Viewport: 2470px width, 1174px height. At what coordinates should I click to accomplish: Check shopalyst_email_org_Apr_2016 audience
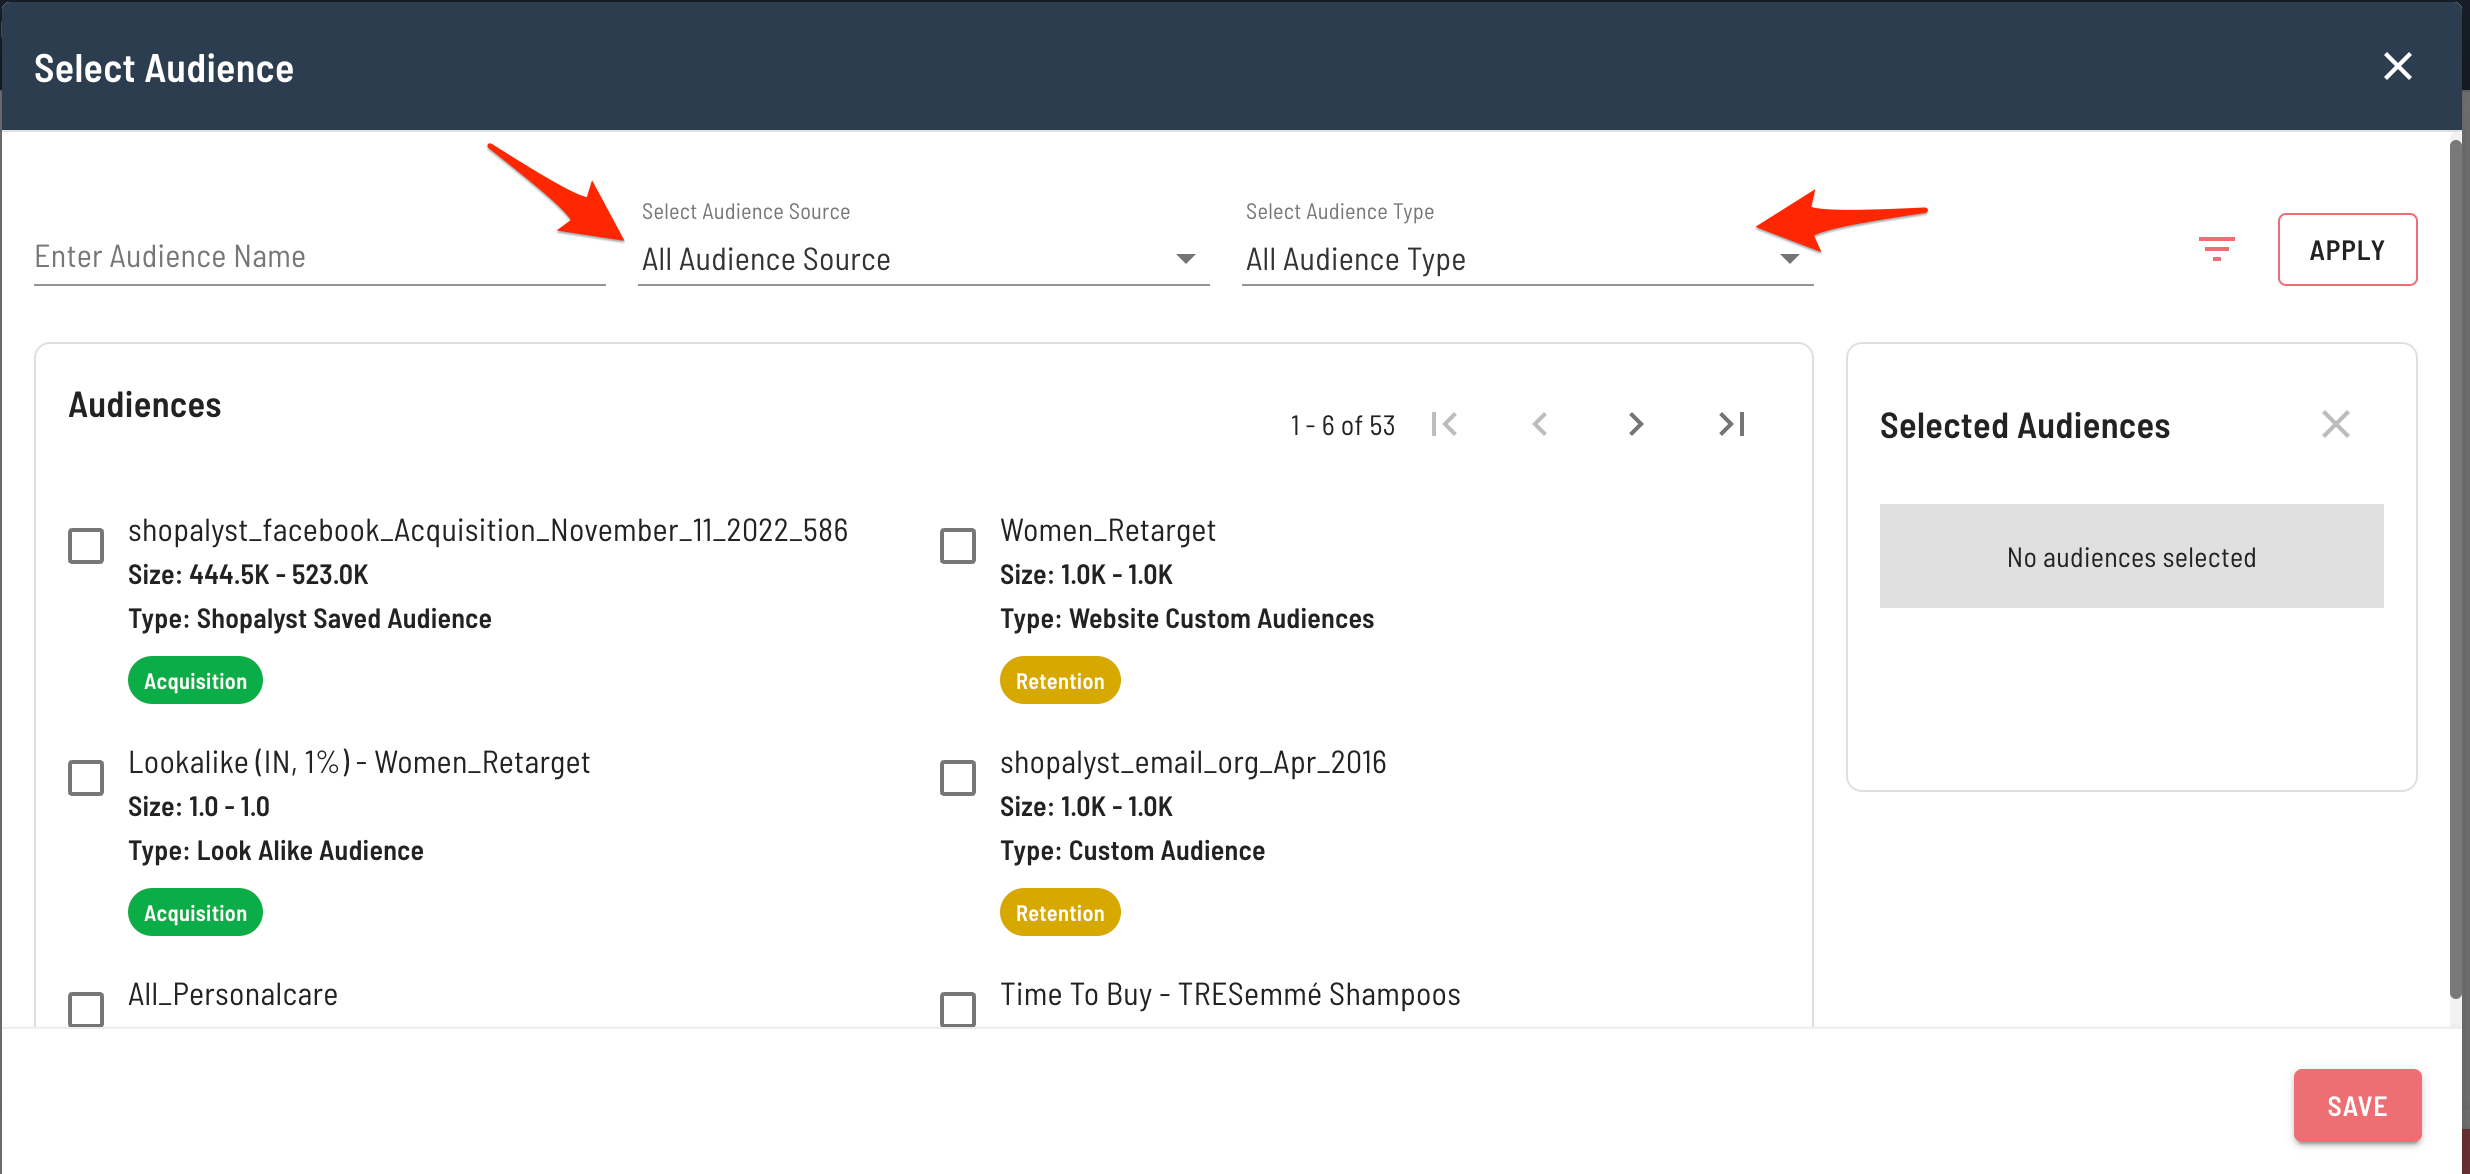pyautogui.click(x=958, y=778)
